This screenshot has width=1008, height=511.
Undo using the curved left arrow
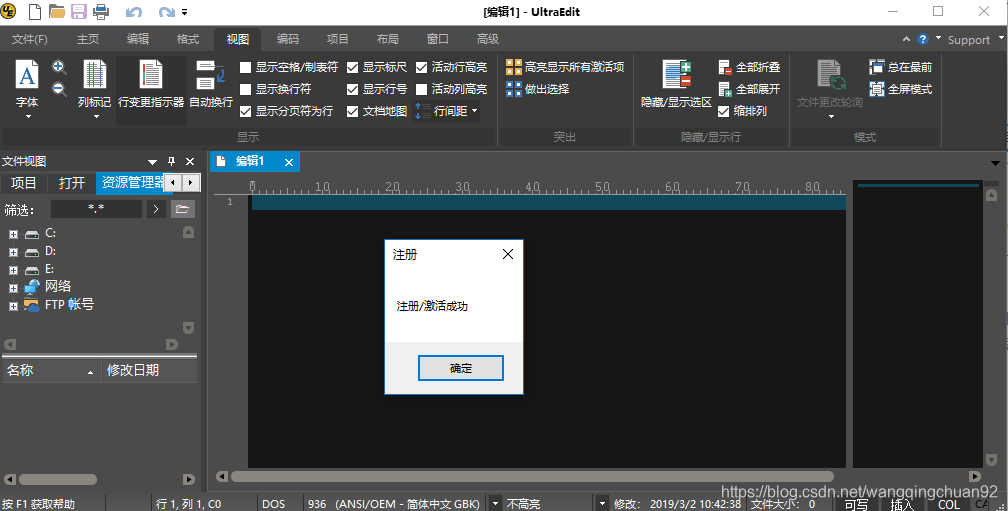click(x=134, y=12)
